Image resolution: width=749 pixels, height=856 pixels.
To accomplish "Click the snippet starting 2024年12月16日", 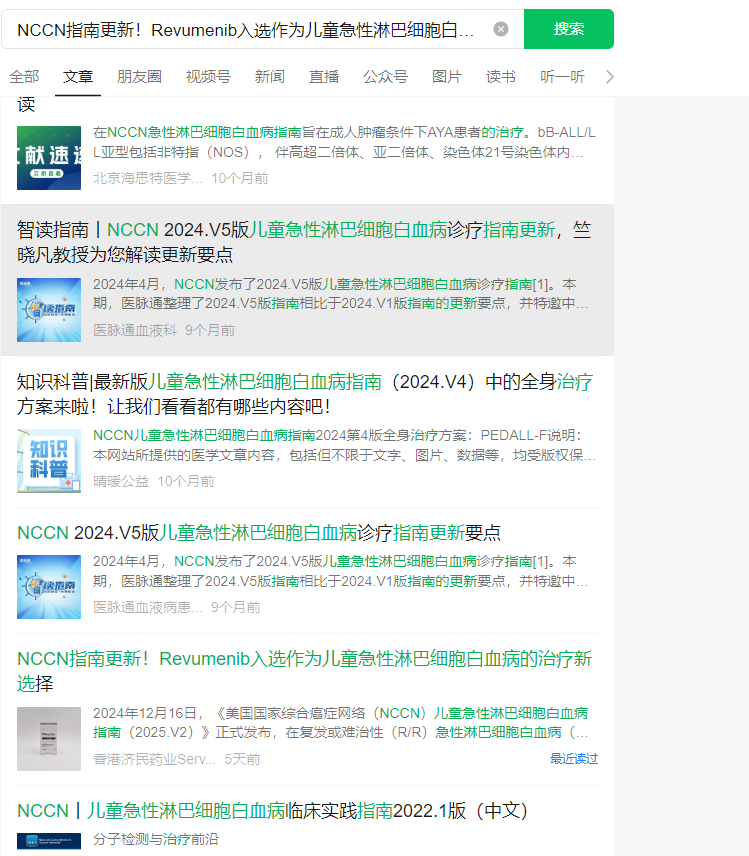I will pyautogui.click(x=341, y=723).
